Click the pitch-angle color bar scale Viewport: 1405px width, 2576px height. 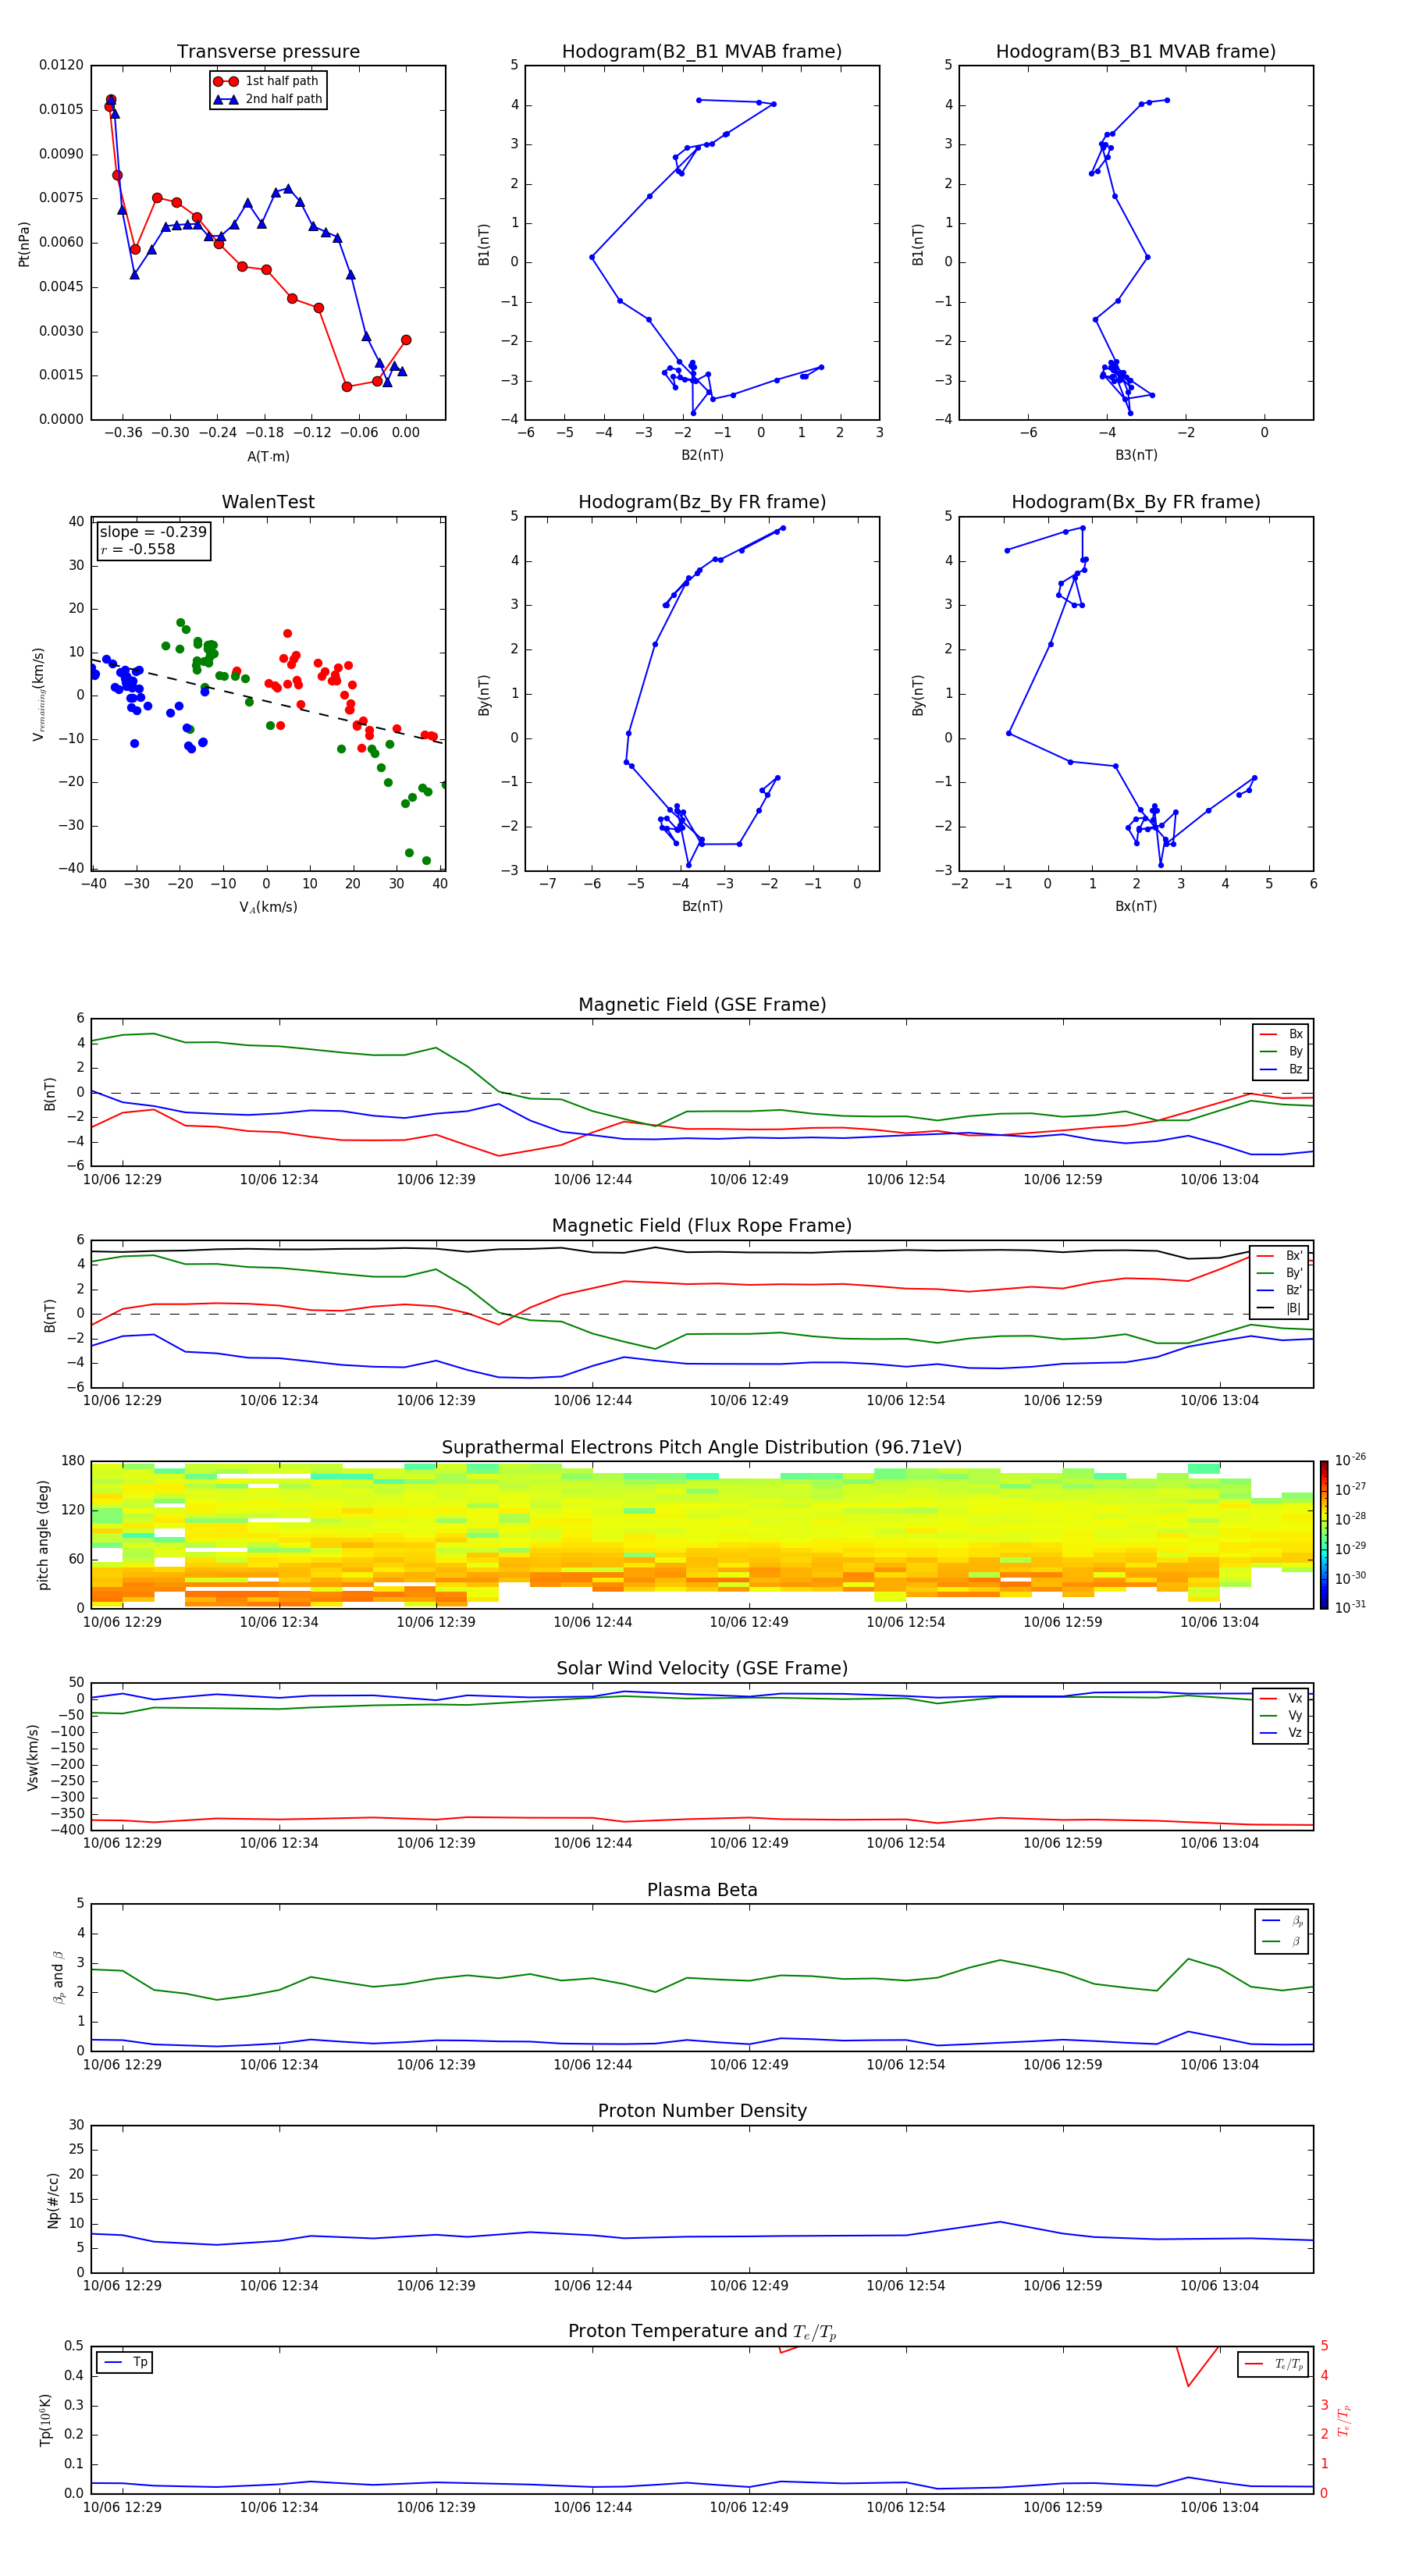(1324, 1535)
